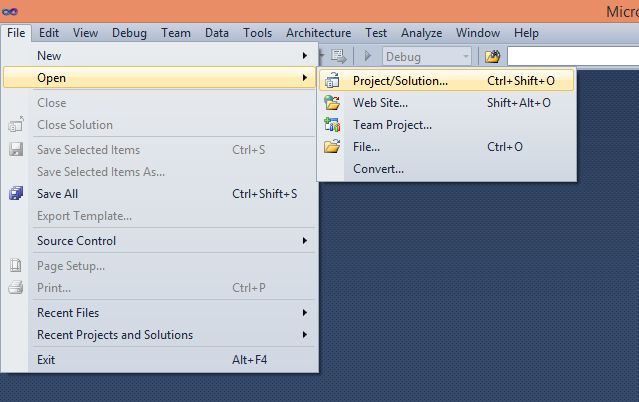Click the Save All stacked disks icon

[x=16, y=193]
